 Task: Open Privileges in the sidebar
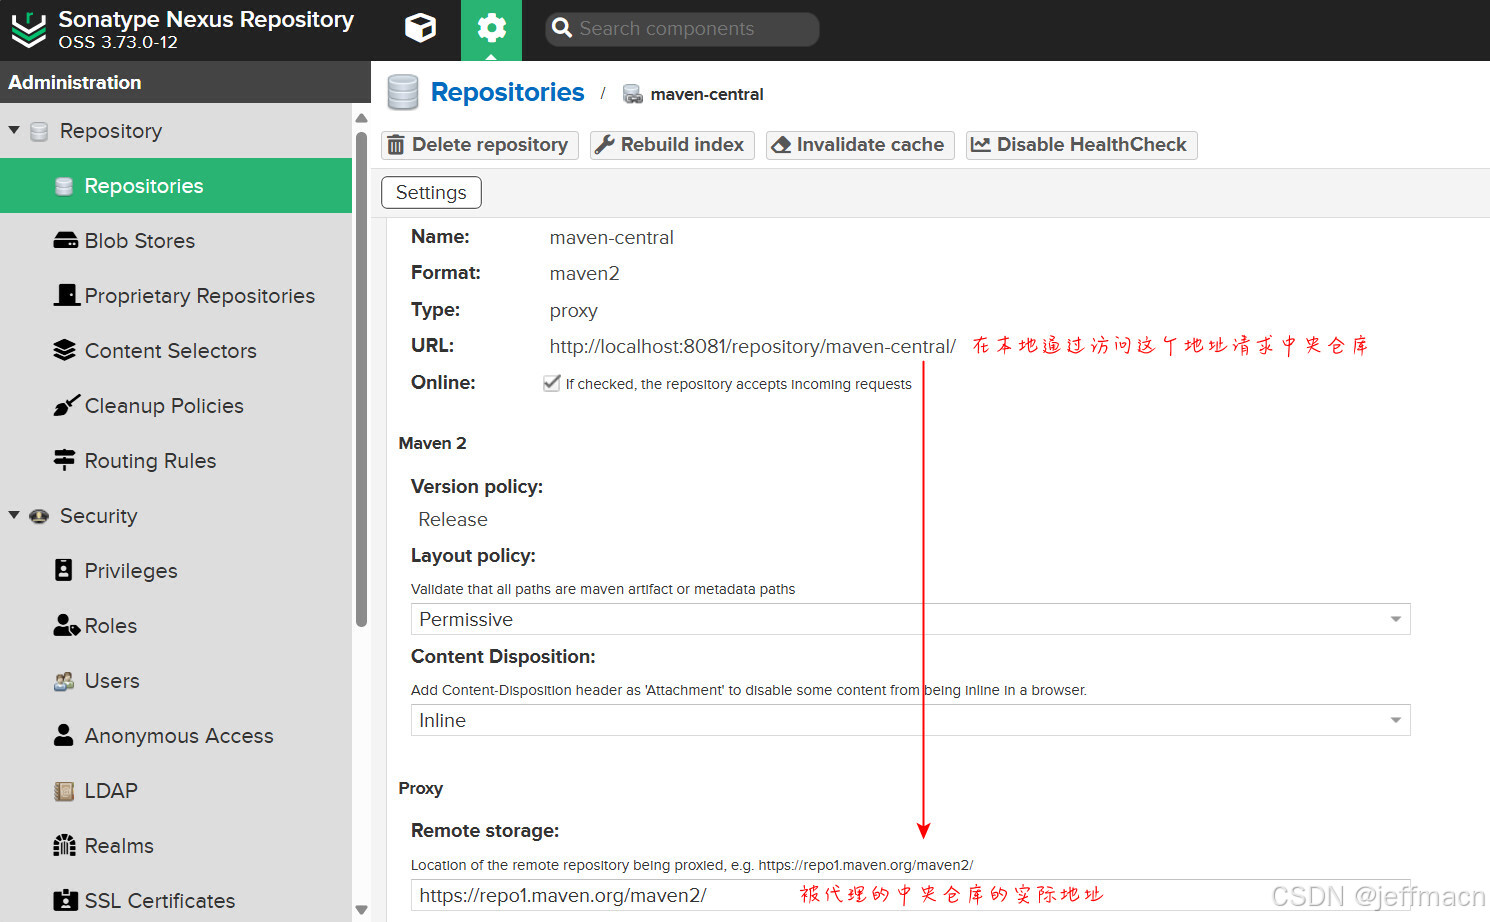[176, 571]
